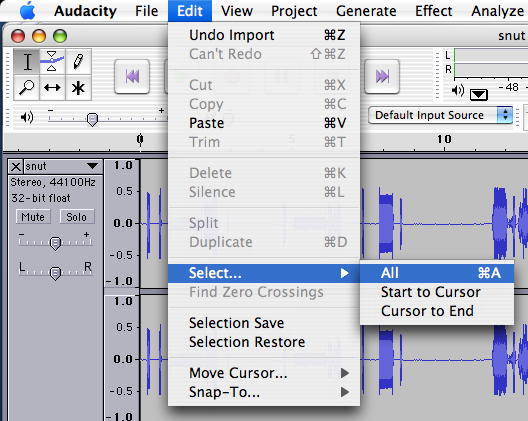Viewport: 528px width, 421px height.
Task: Click the Skip to End button
Action: coord(382,76)
